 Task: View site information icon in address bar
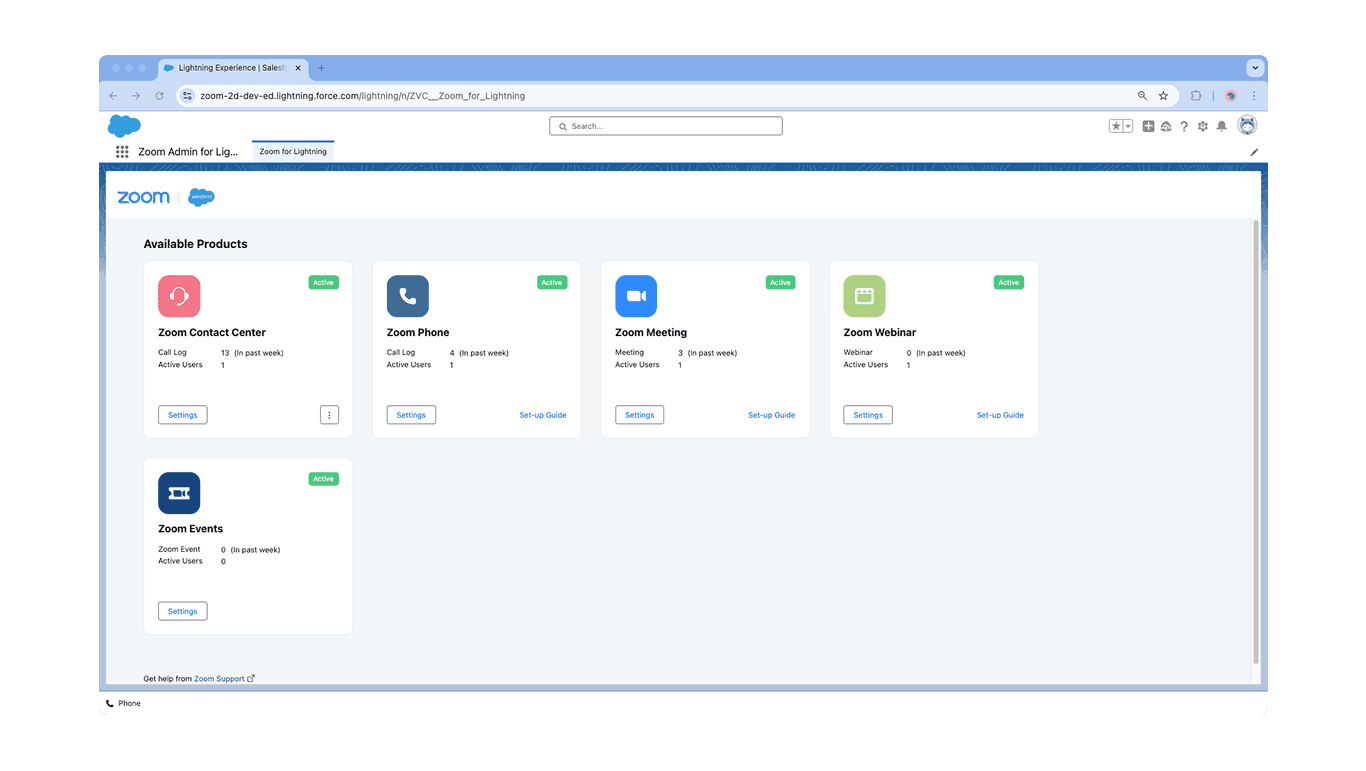tap(187, 96)
